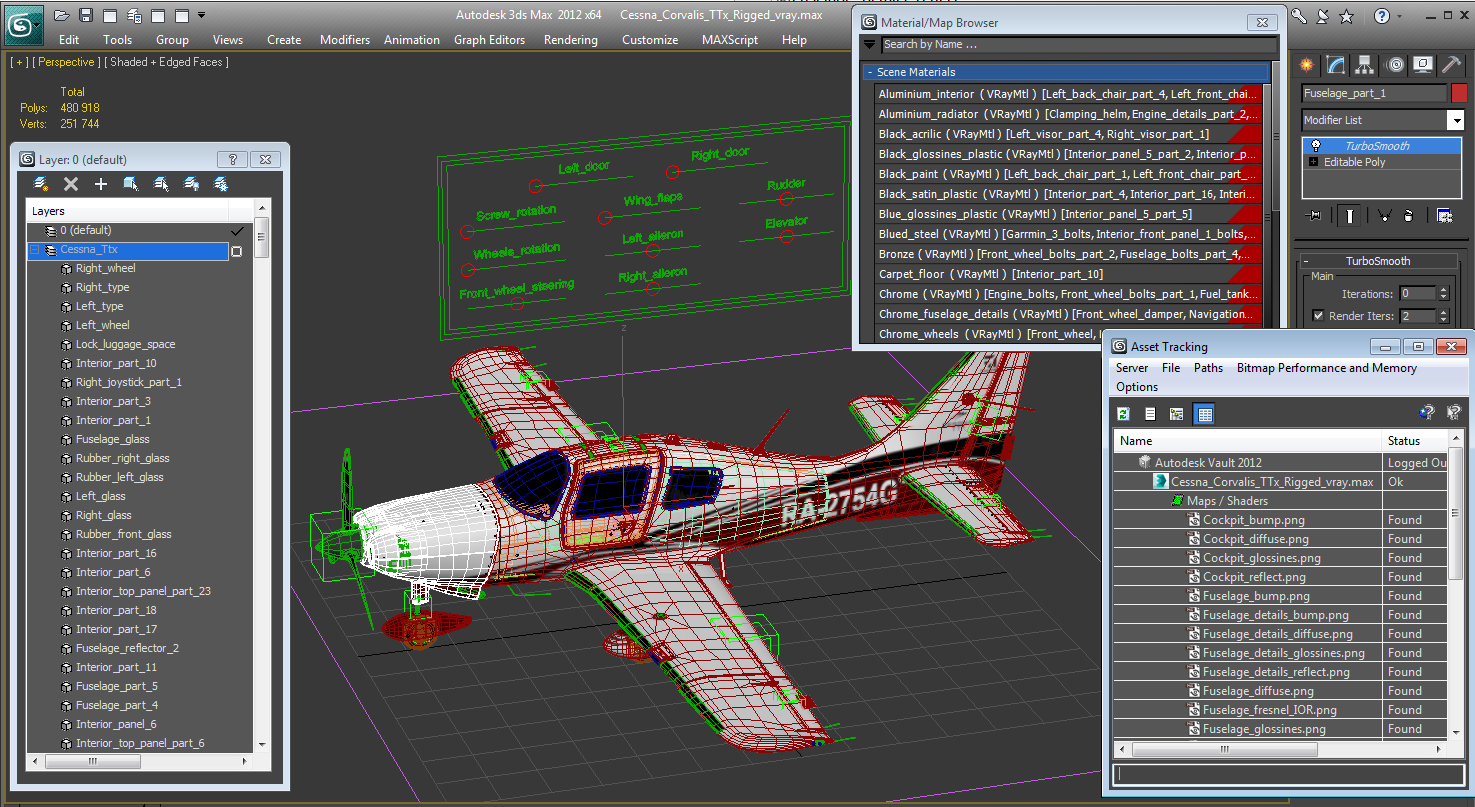Click the main Help question mark icon
This screenshot has height=807, width=1475.
point(1381,16)
